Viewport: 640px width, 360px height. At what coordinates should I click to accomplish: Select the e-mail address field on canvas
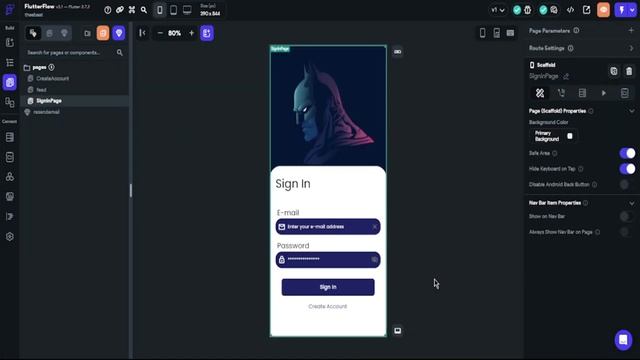pos(328,227)
